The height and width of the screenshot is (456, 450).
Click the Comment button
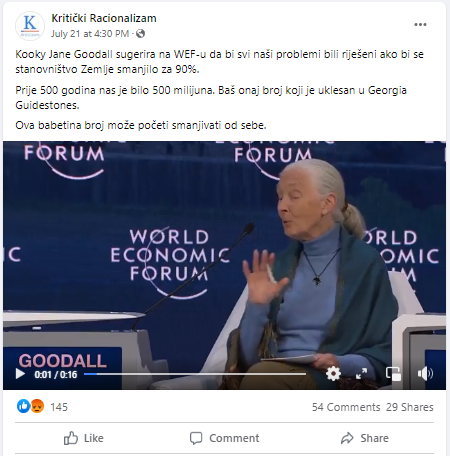tap(224, 438)
